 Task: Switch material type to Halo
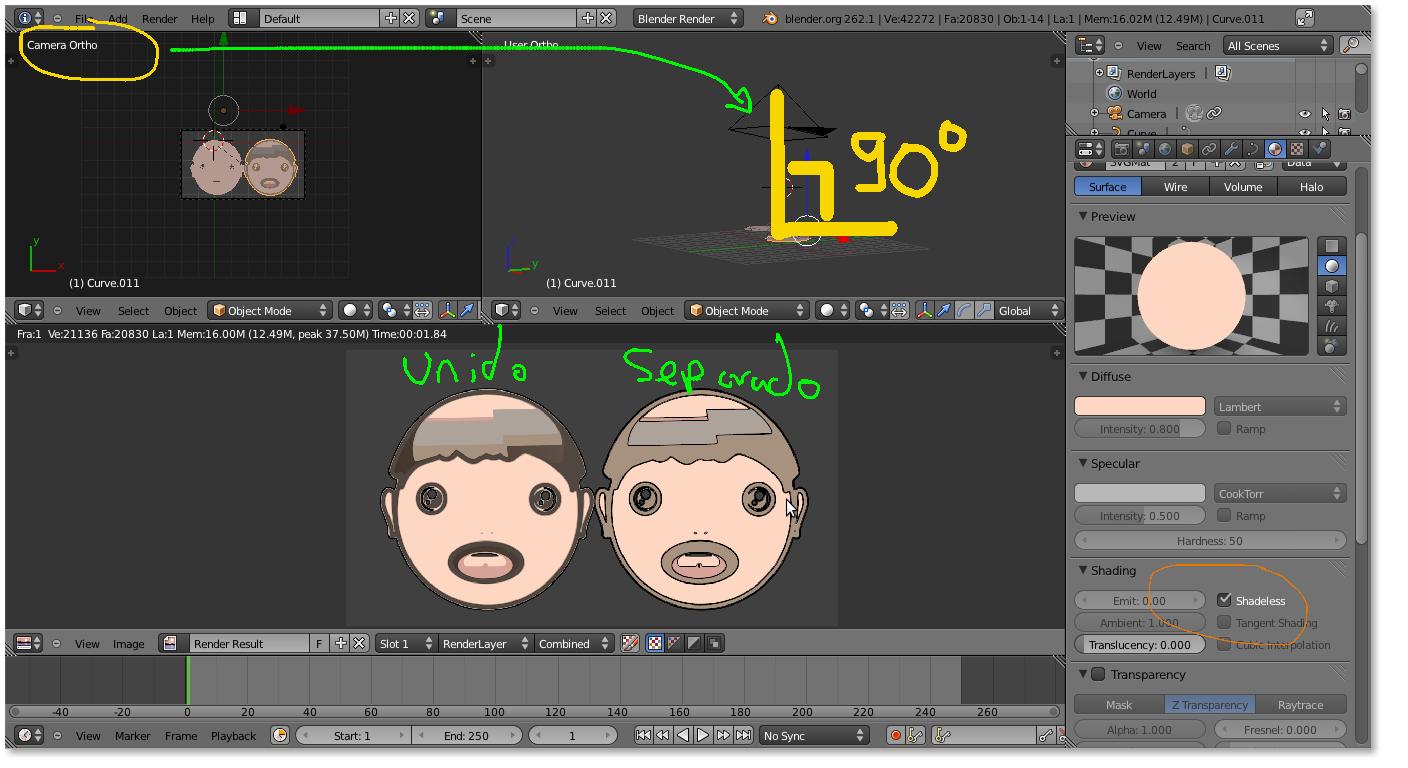point(1312,187)
